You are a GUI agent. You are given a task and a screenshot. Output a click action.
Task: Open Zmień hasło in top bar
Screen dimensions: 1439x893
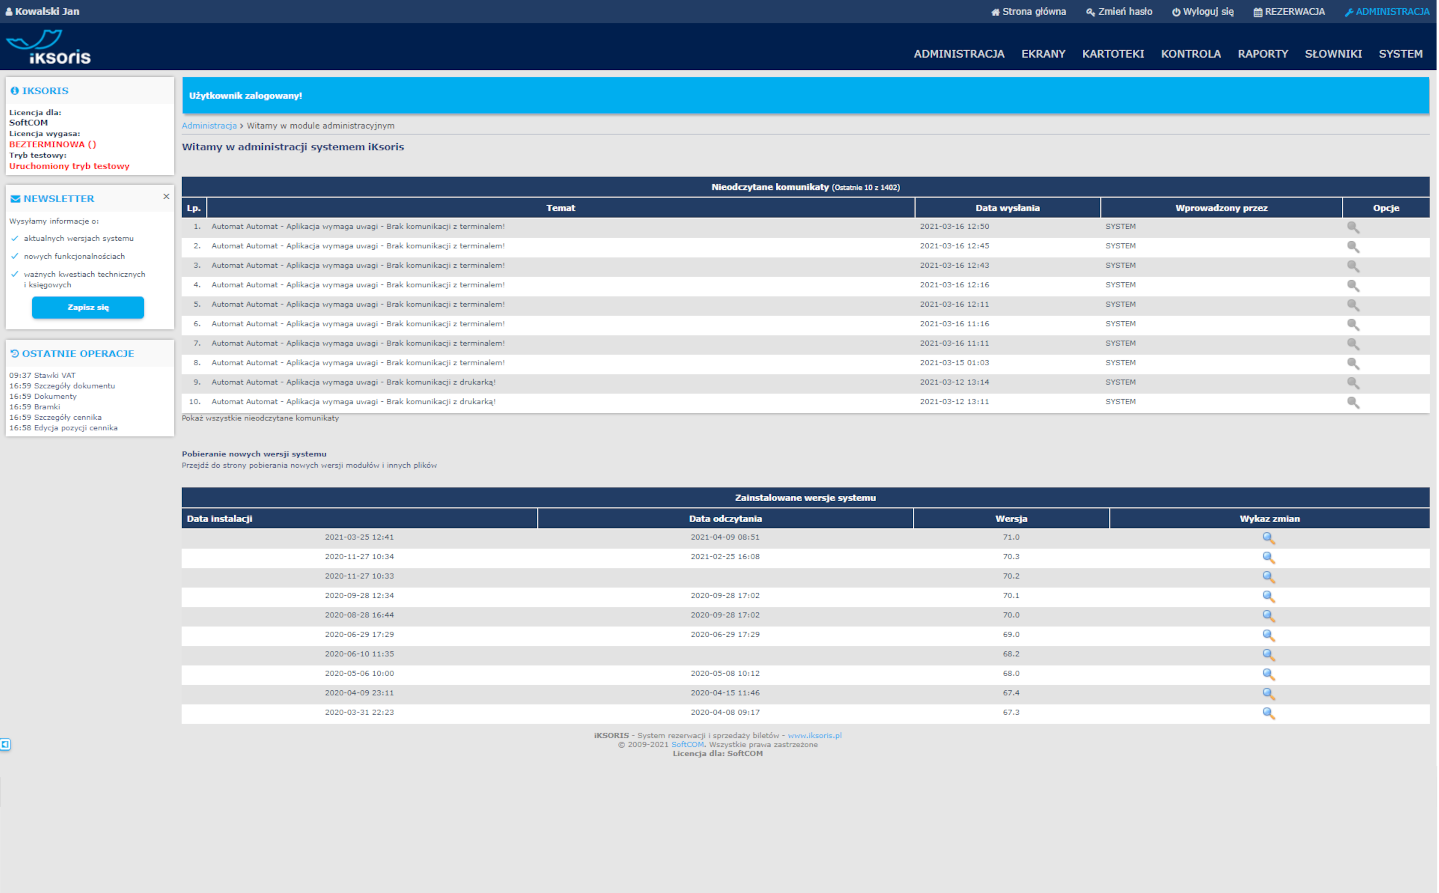[x=1119, y=12]
